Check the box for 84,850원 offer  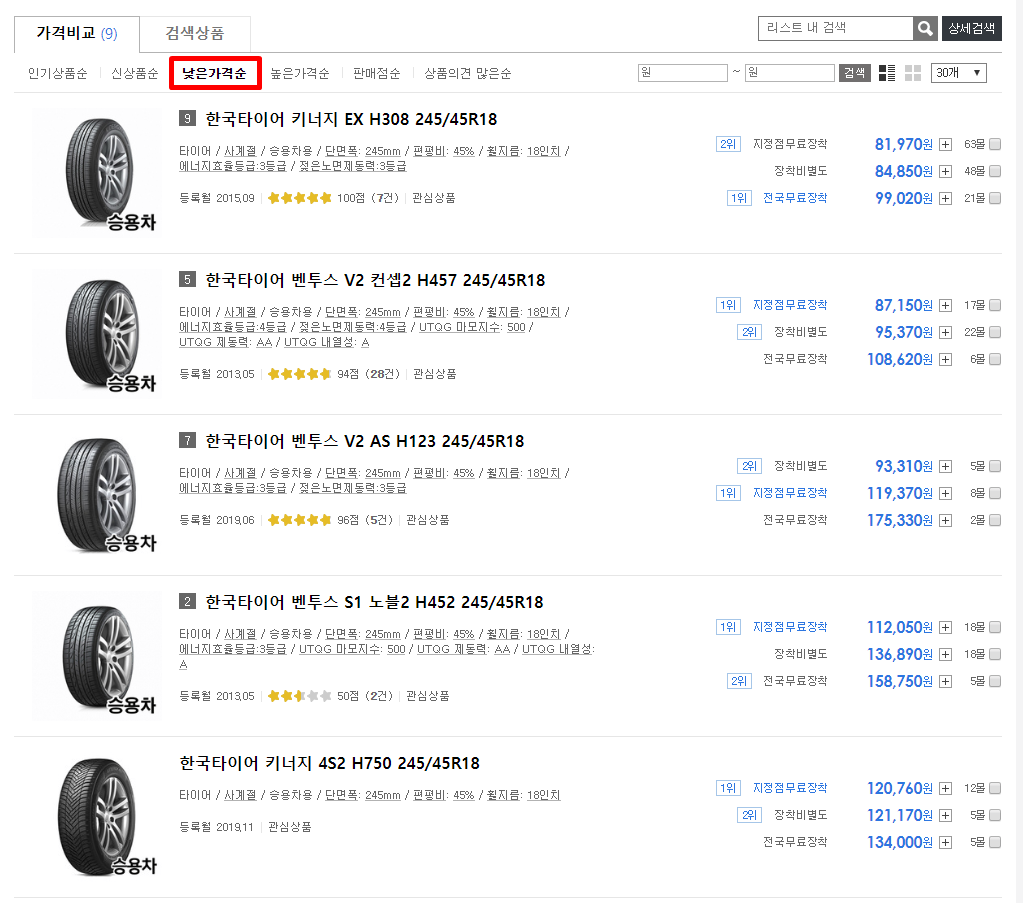995,171
